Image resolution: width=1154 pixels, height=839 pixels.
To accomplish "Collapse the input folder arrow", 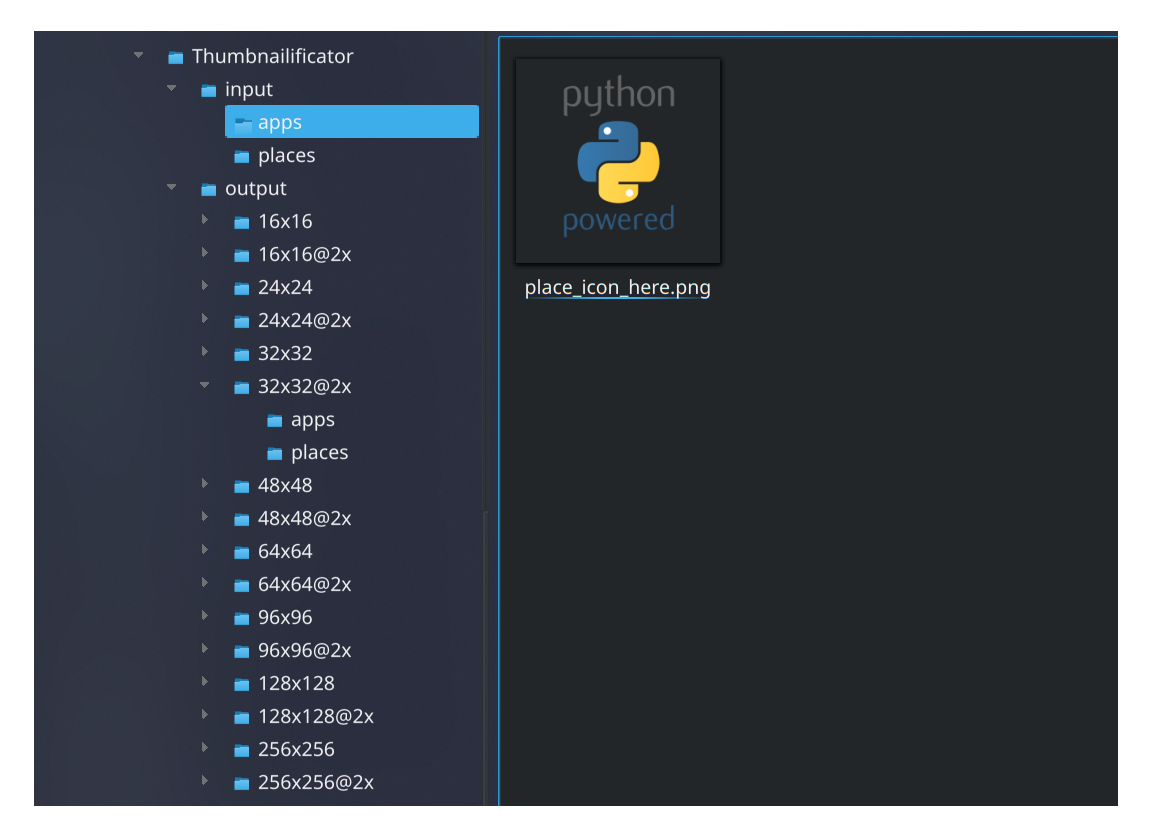I will (x=171, y=88).
